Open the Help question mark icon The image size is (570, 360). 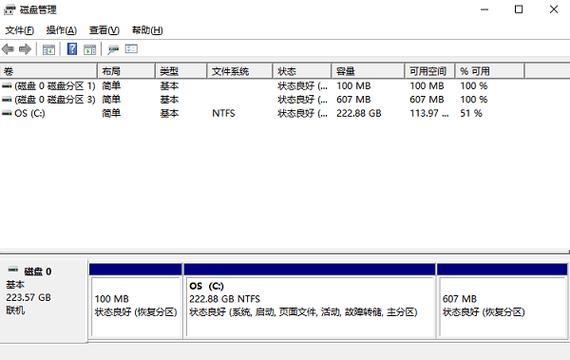[72, 49]
